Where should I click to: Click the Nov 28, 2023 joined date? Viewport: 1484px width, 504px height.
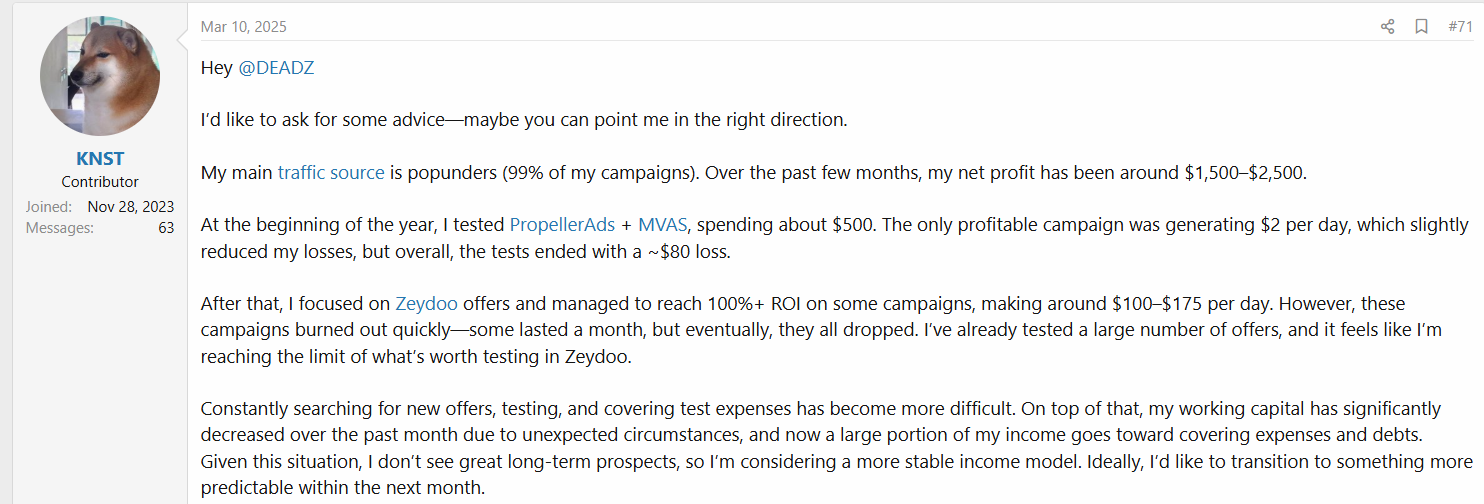click(131, 207)
